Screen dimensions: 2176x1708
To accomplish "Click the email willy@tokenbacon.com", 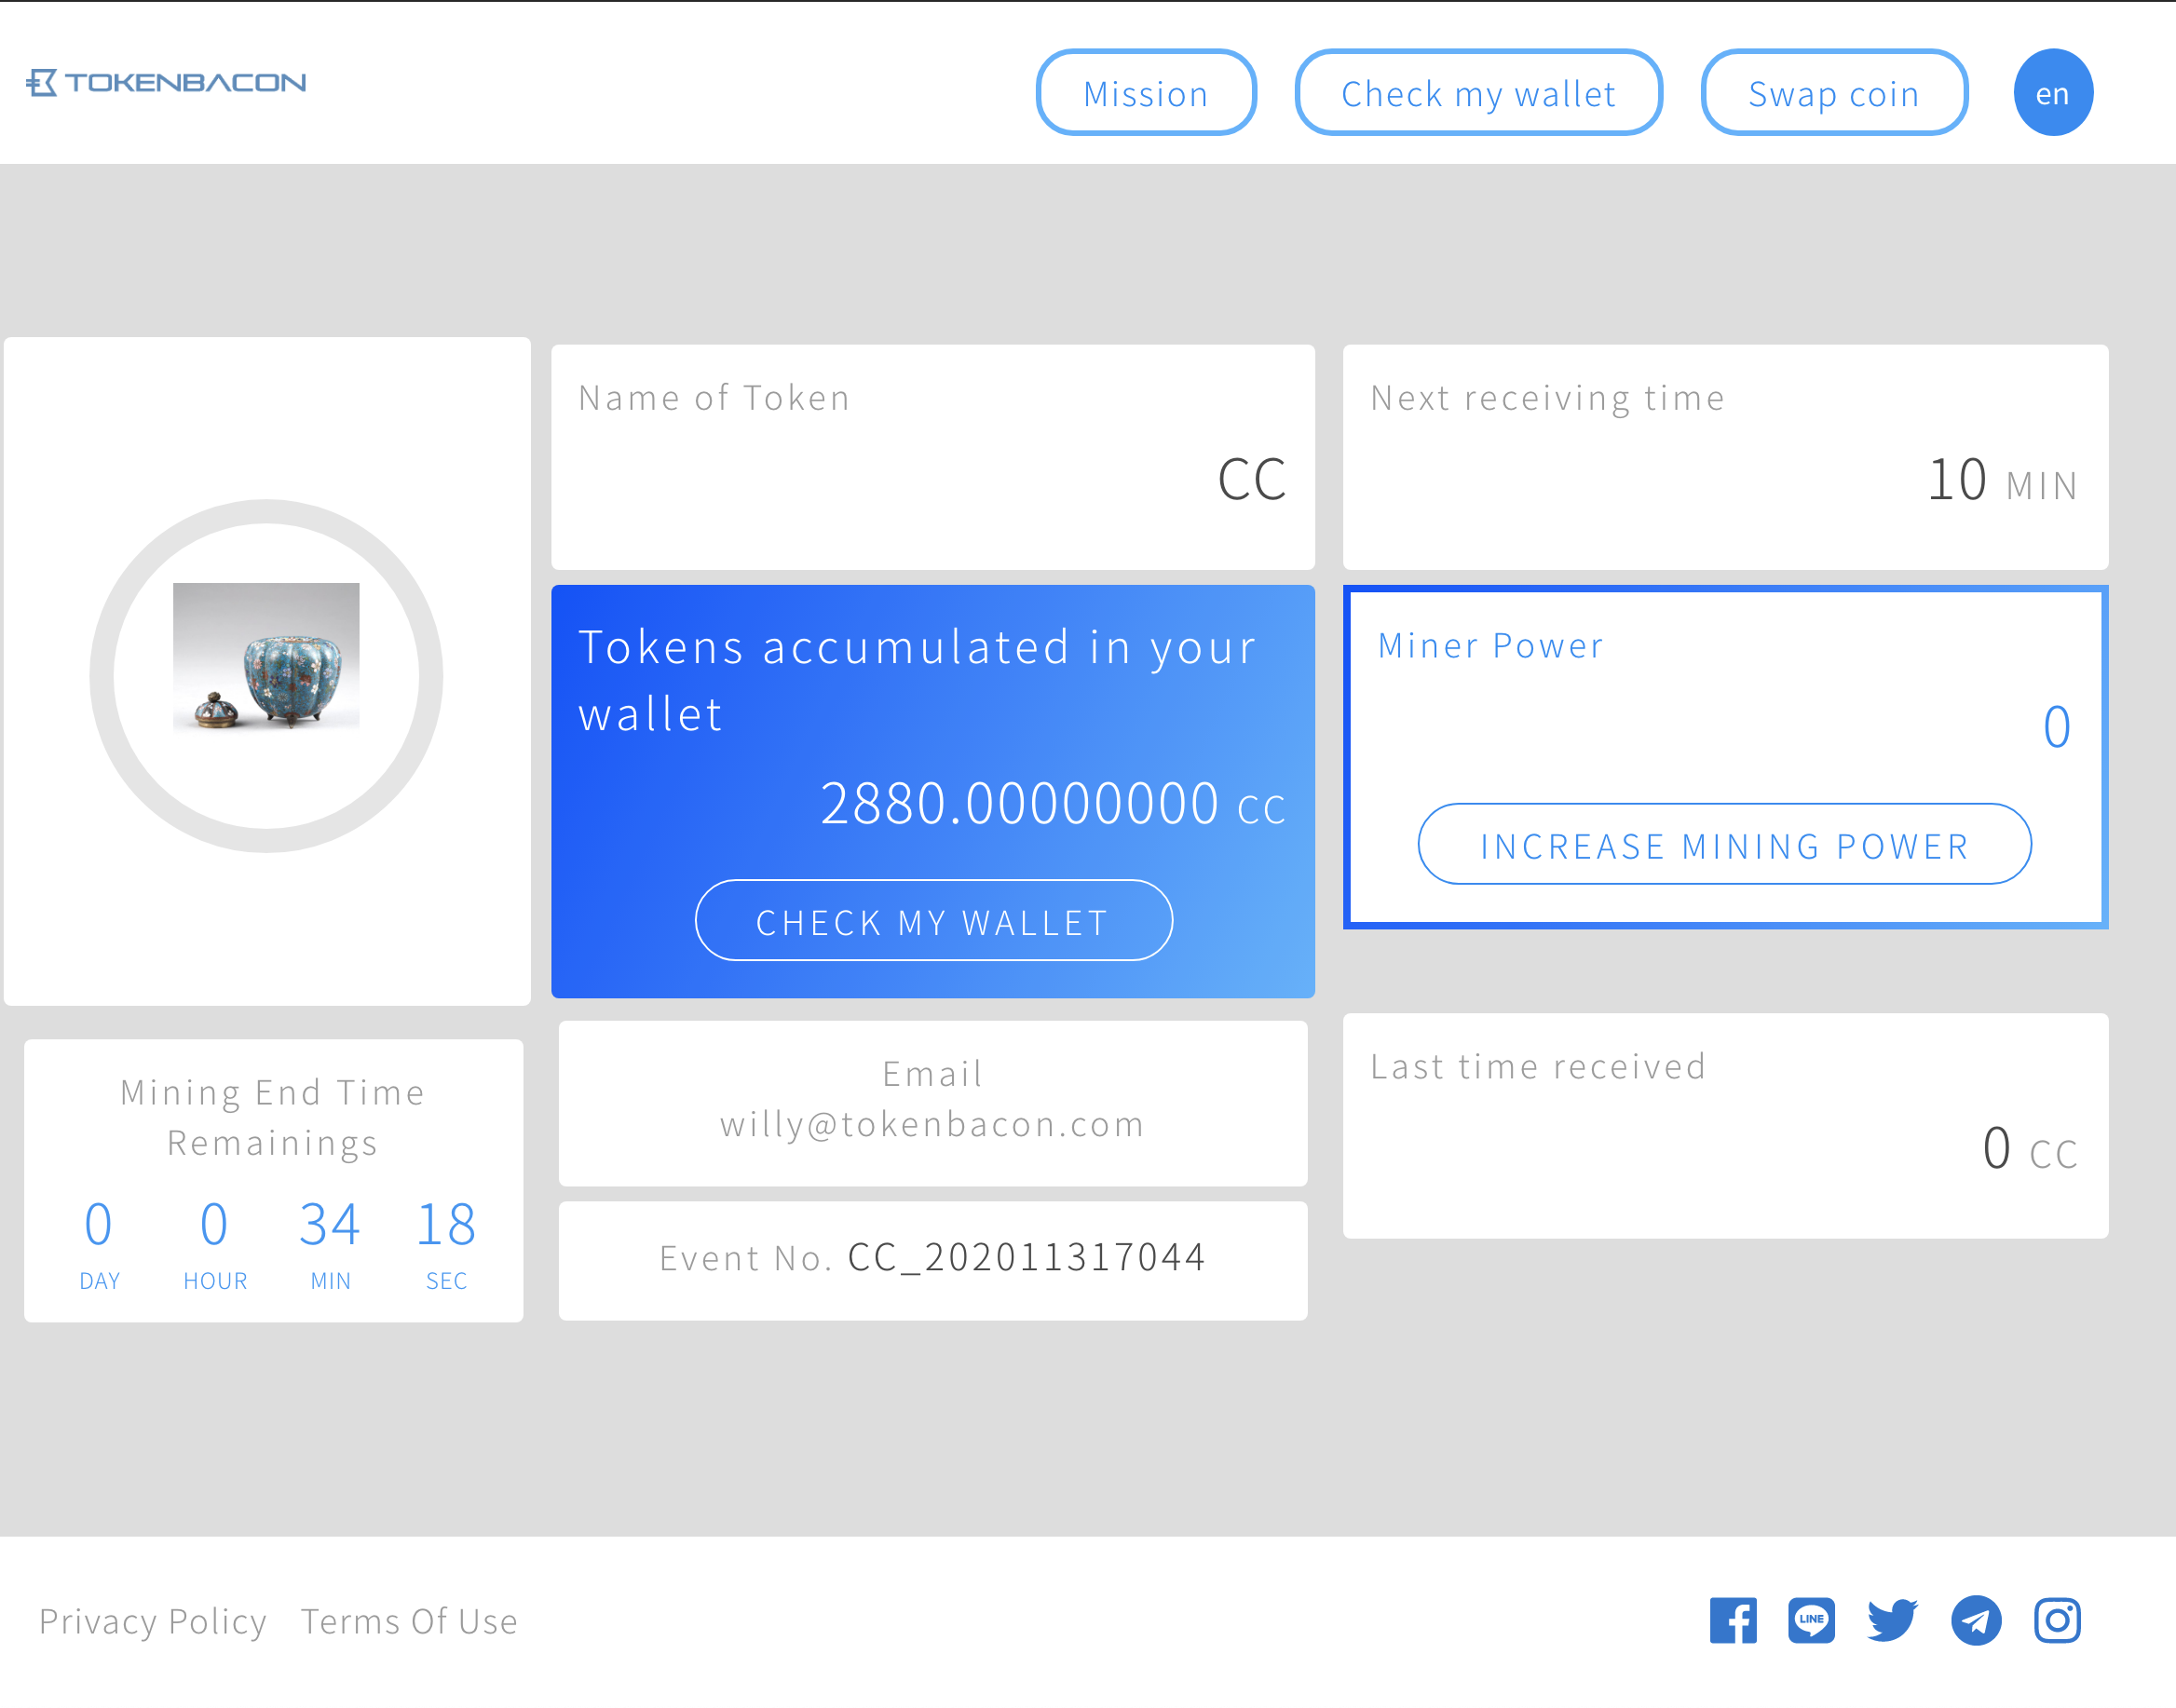I will pos(932,1125).
